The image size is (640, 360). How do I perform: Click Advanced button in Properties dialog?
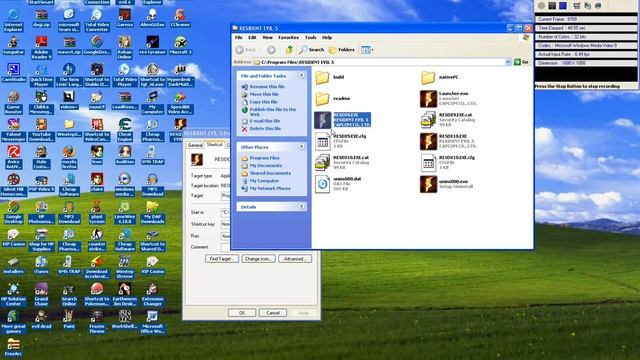click(x=295, y=259)
